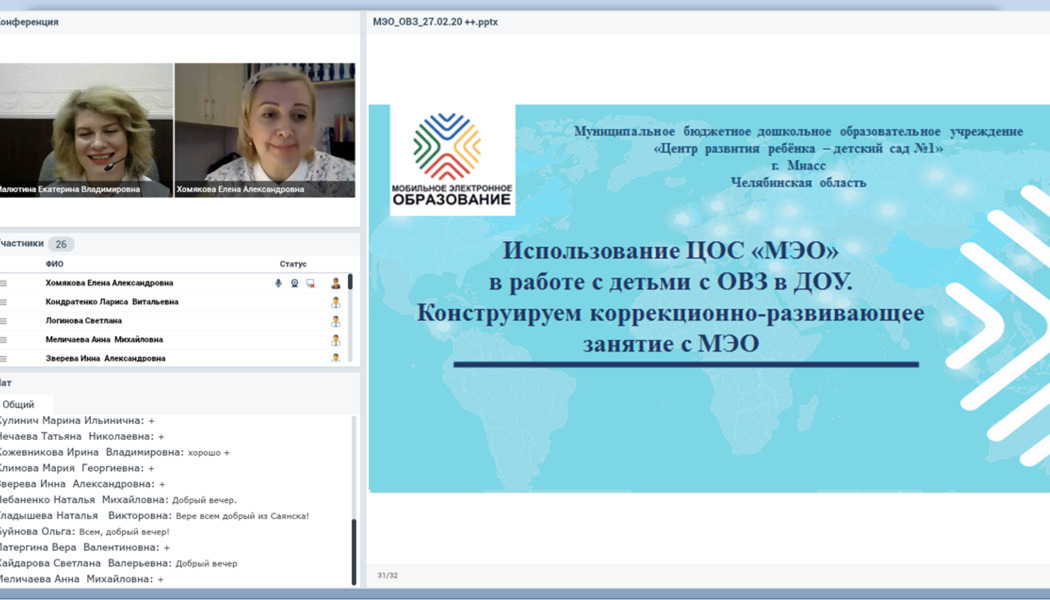Click the participant count badge 26
This screenshot has height=600, width=1050.
[x=61, y=244]
